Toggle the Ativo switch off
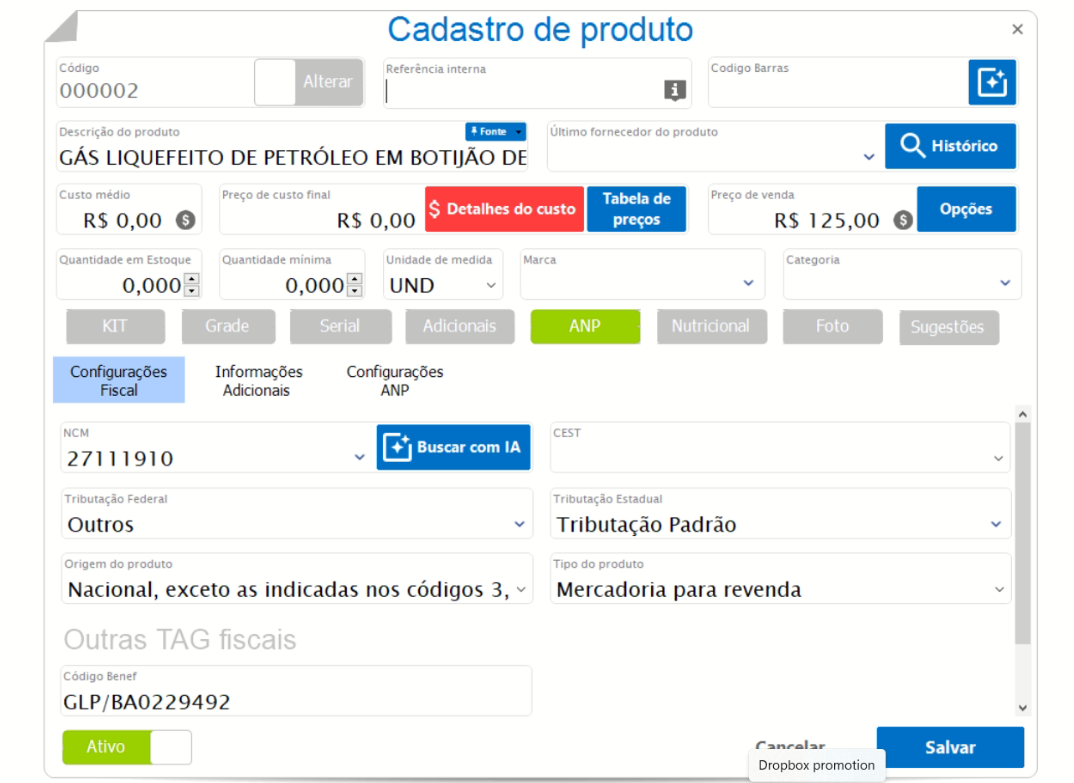 (127, 747)
